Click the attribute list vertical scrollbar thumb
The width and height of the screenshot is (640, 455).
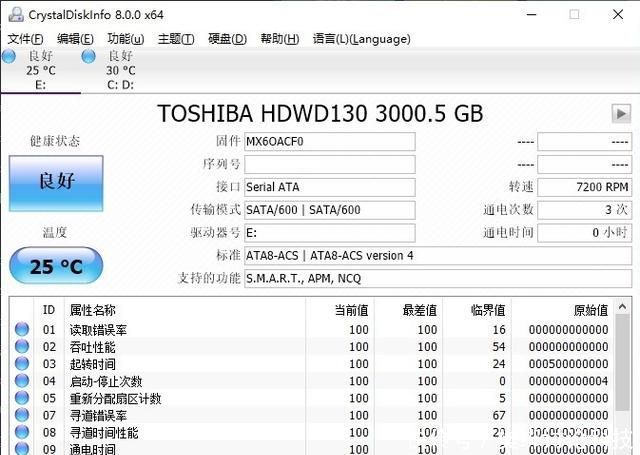pyautogui.click(x=622, y=362)
